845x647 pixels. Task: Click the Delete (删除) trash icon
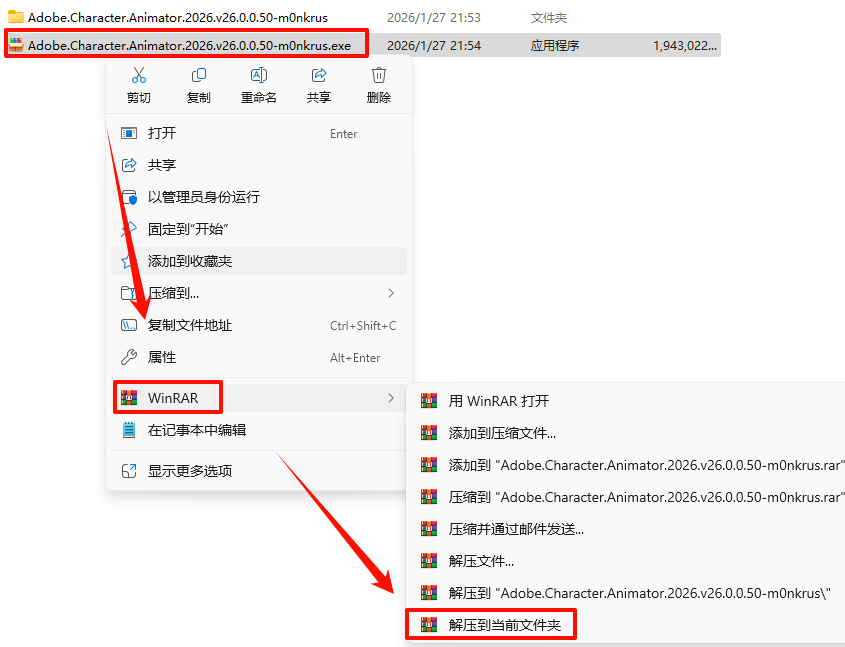point(379,75)
